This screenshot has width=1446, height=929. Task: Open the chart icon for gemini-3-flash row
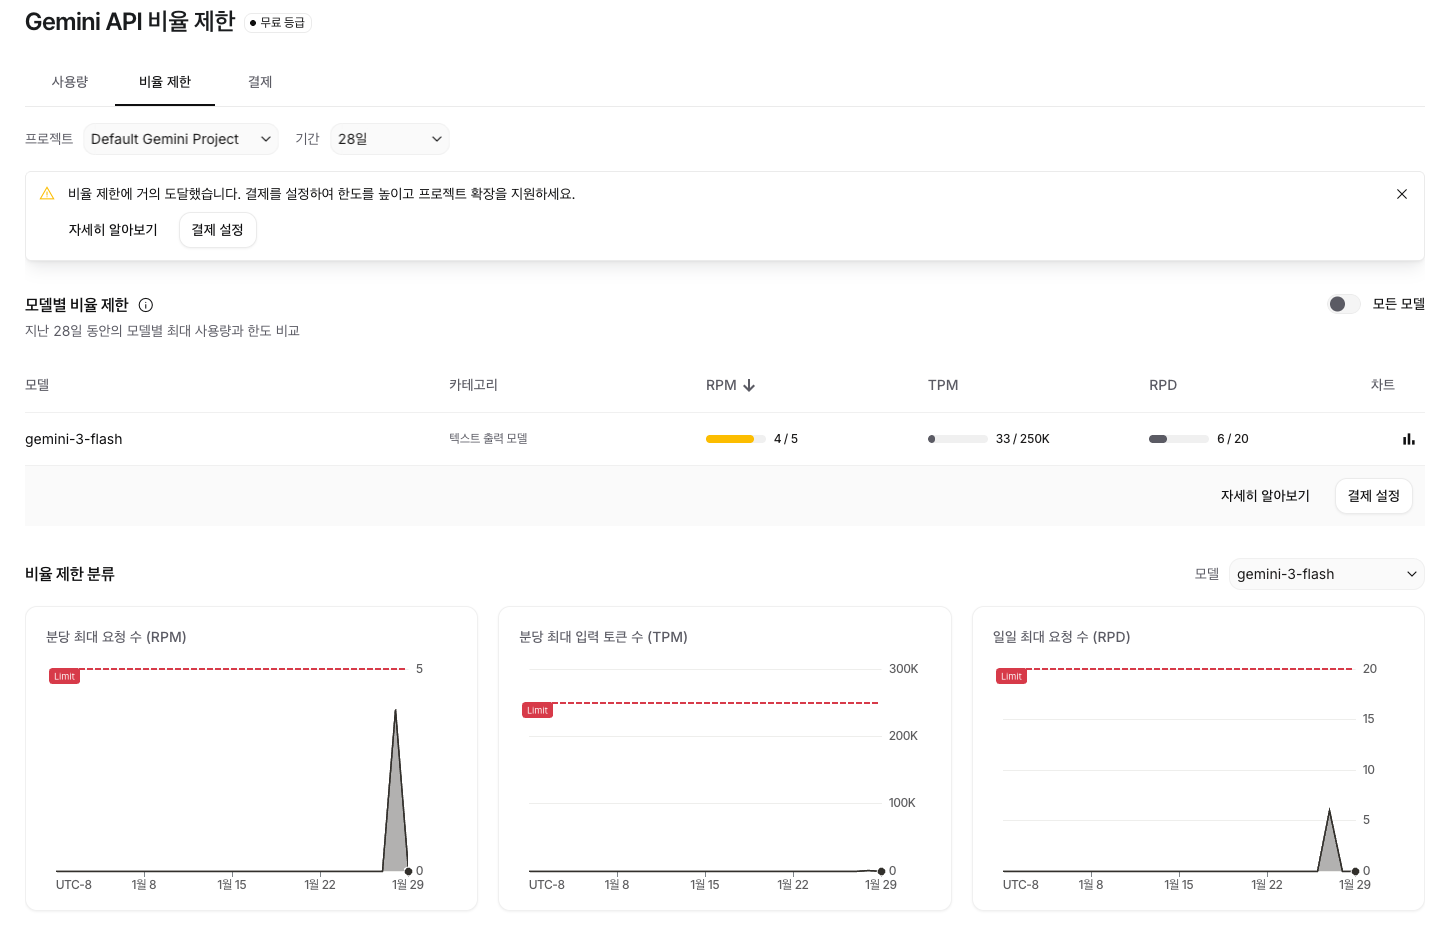pyautogui.click(x=1408, y=439)
